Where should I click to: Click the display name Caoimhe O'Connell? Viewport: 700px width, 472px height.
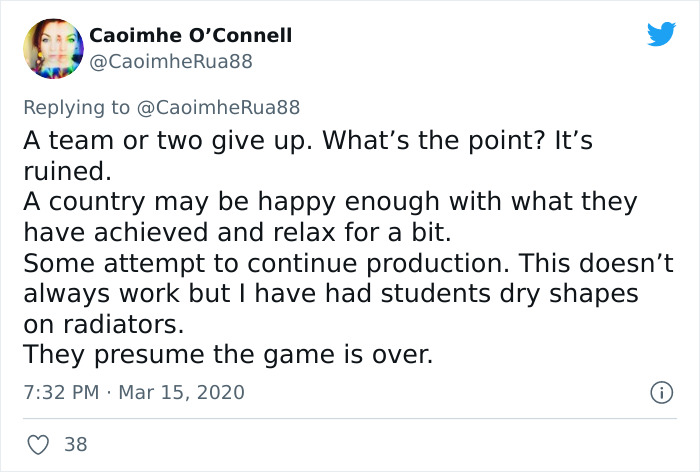tap(191, 36)
